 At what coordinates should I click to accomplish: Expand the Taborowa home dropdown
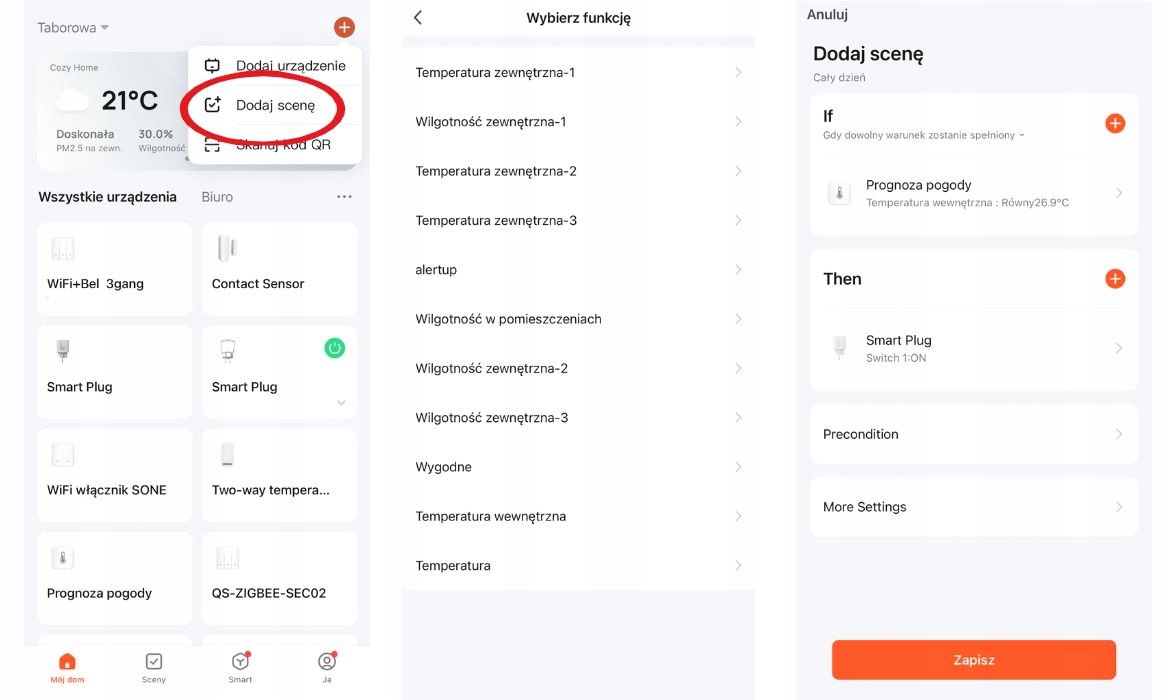pyautogui.click(x=73, y=28)
